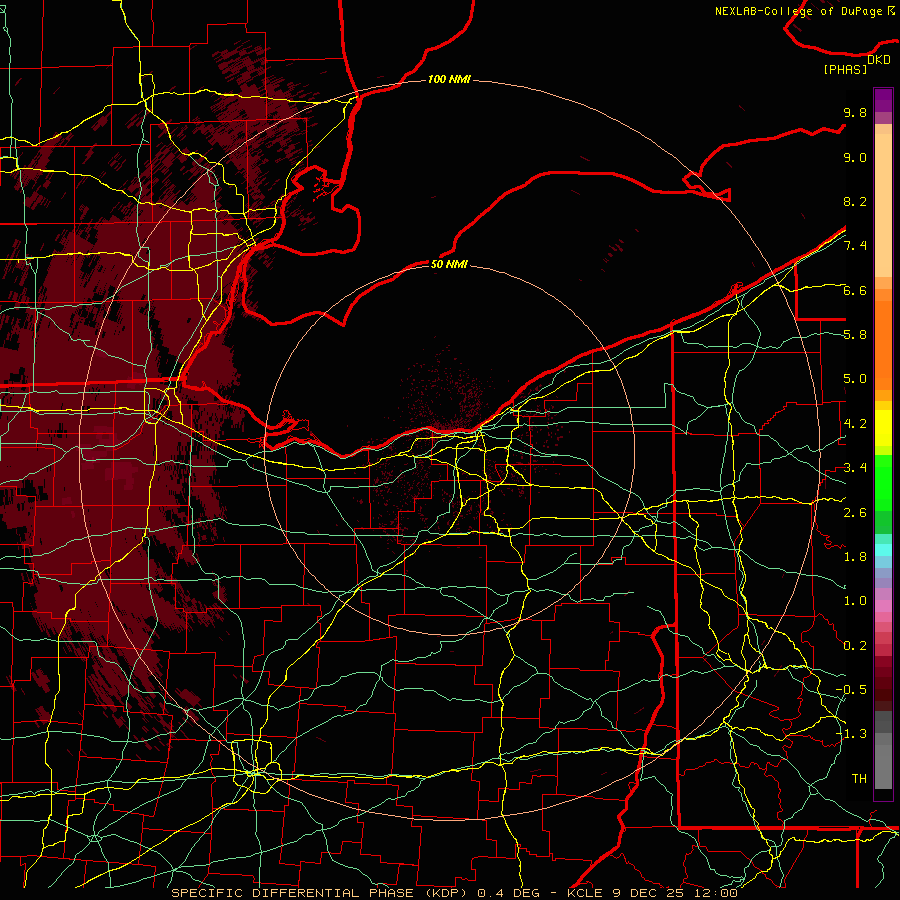Click the 6.6 scale value

pyautogui.click(x=855, y=290)
